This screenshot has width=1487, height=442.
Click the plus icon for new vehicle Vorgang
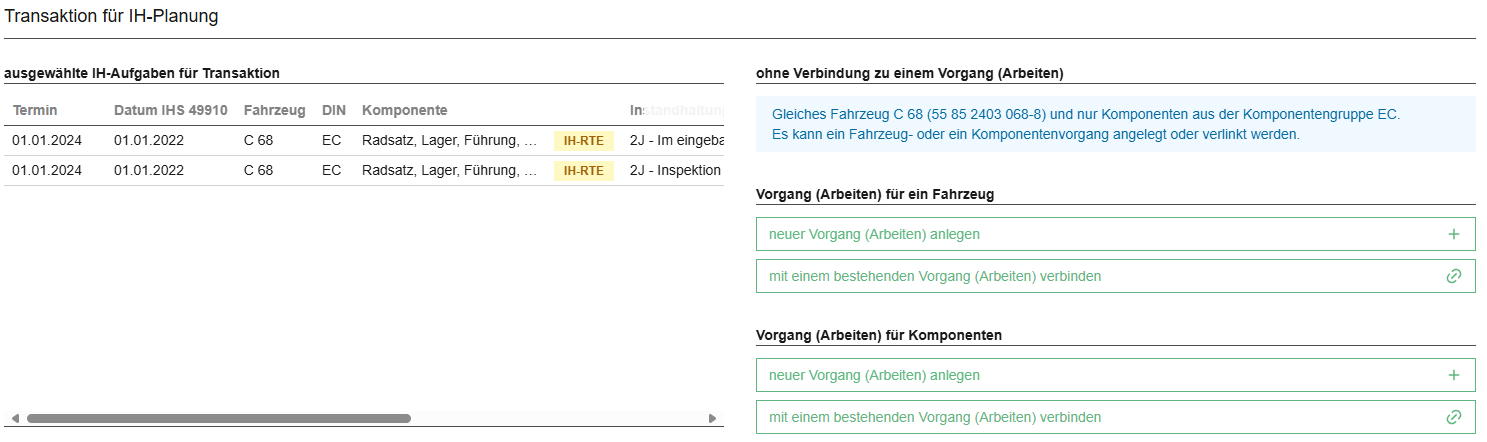[1453, 235]
